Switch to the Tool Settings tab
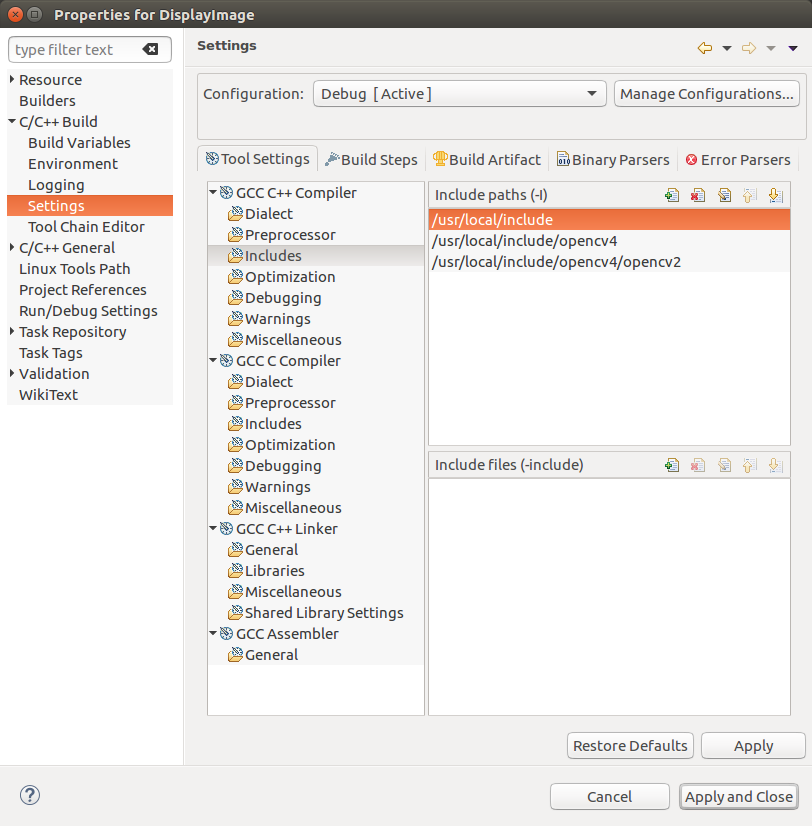 click(258, 159)
